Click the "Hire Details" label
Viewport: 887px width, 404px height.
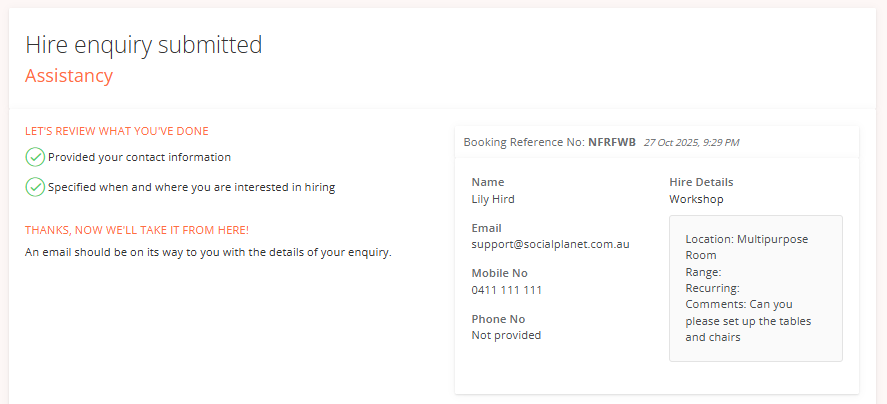coord(701,182)
